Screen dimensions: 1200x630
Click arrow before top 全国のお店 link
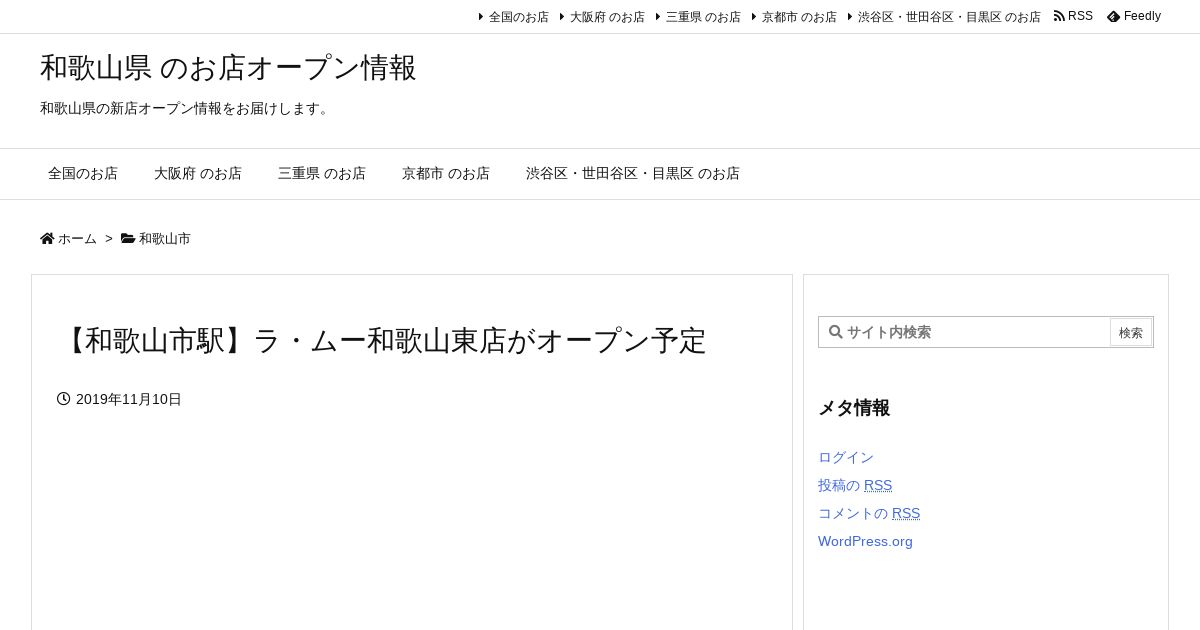pos(481,17)
